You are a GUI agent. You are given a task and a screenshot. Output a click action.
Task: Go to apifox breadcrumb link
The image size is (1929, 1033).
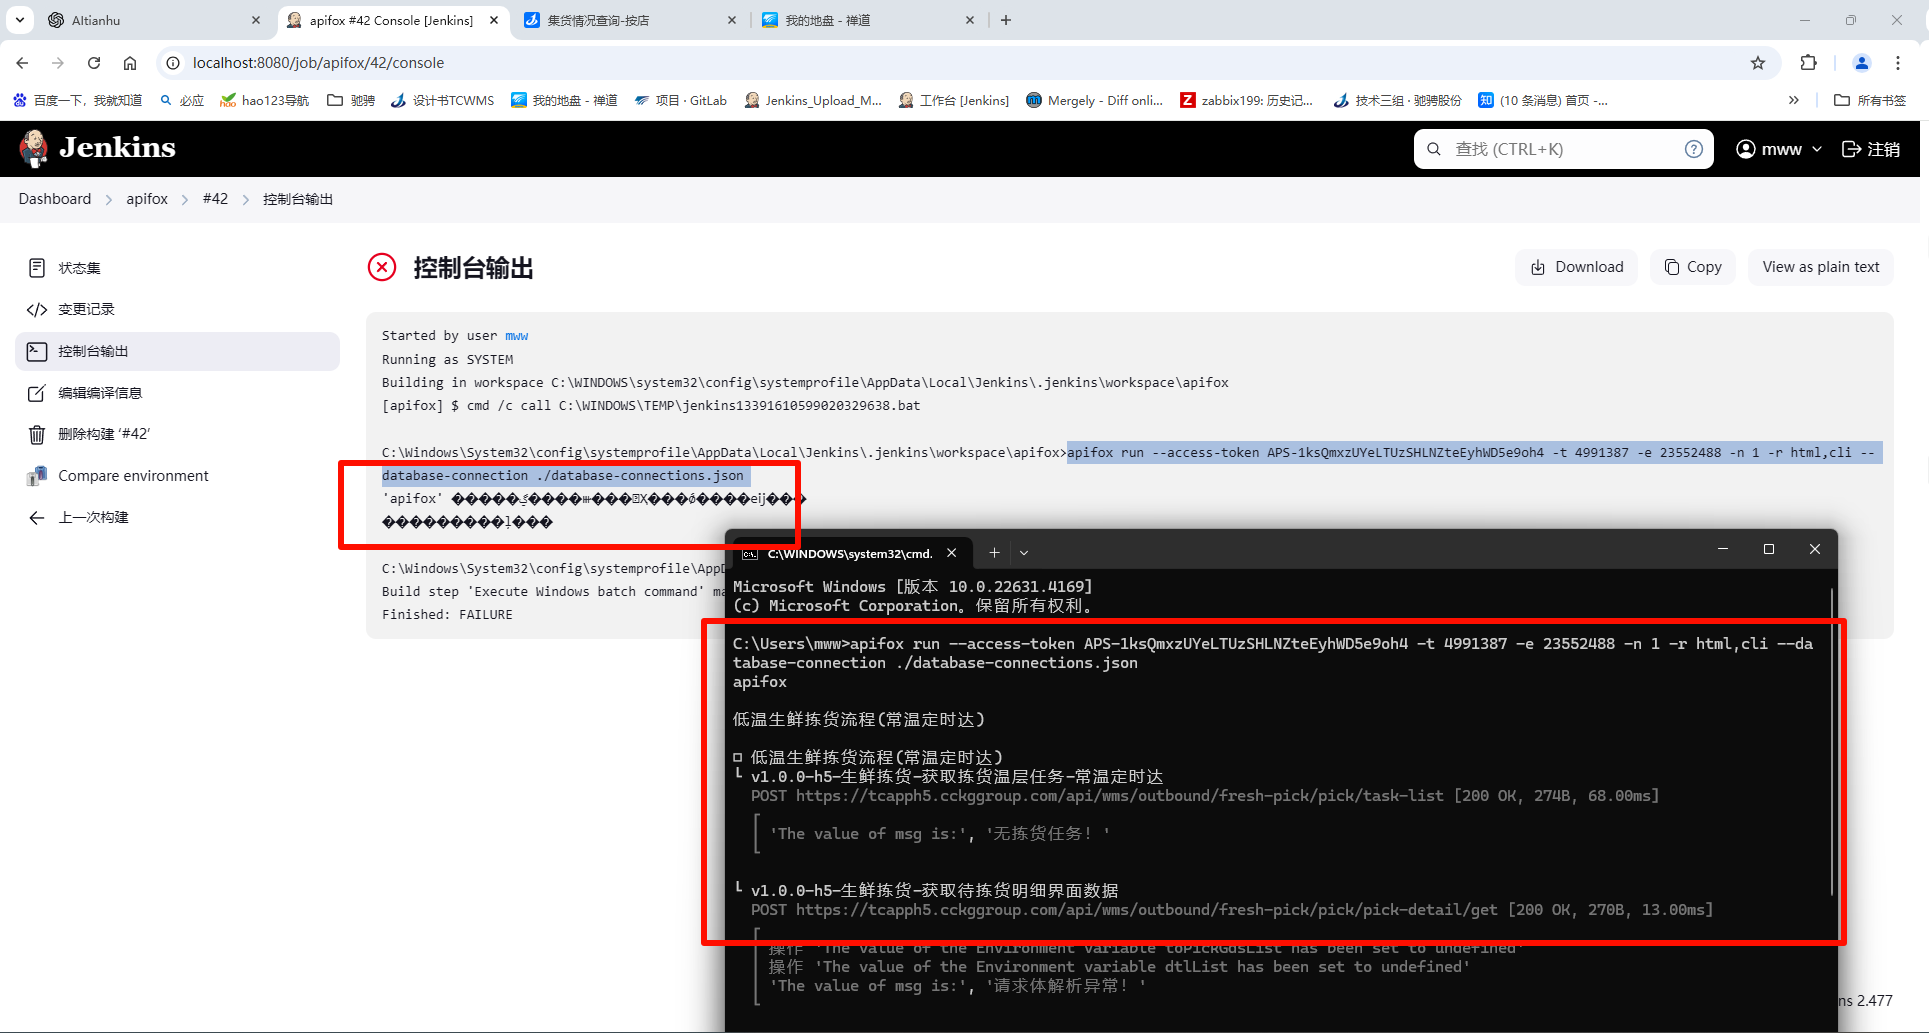147,199
